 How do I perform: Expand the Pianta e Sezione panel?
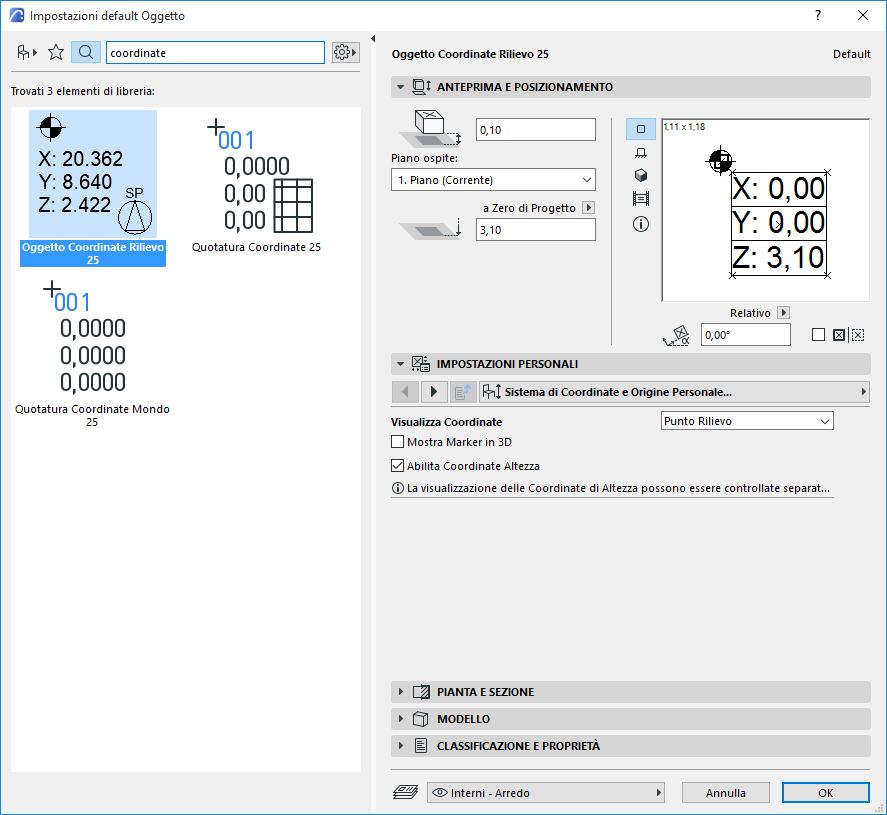tap(401, 692)
